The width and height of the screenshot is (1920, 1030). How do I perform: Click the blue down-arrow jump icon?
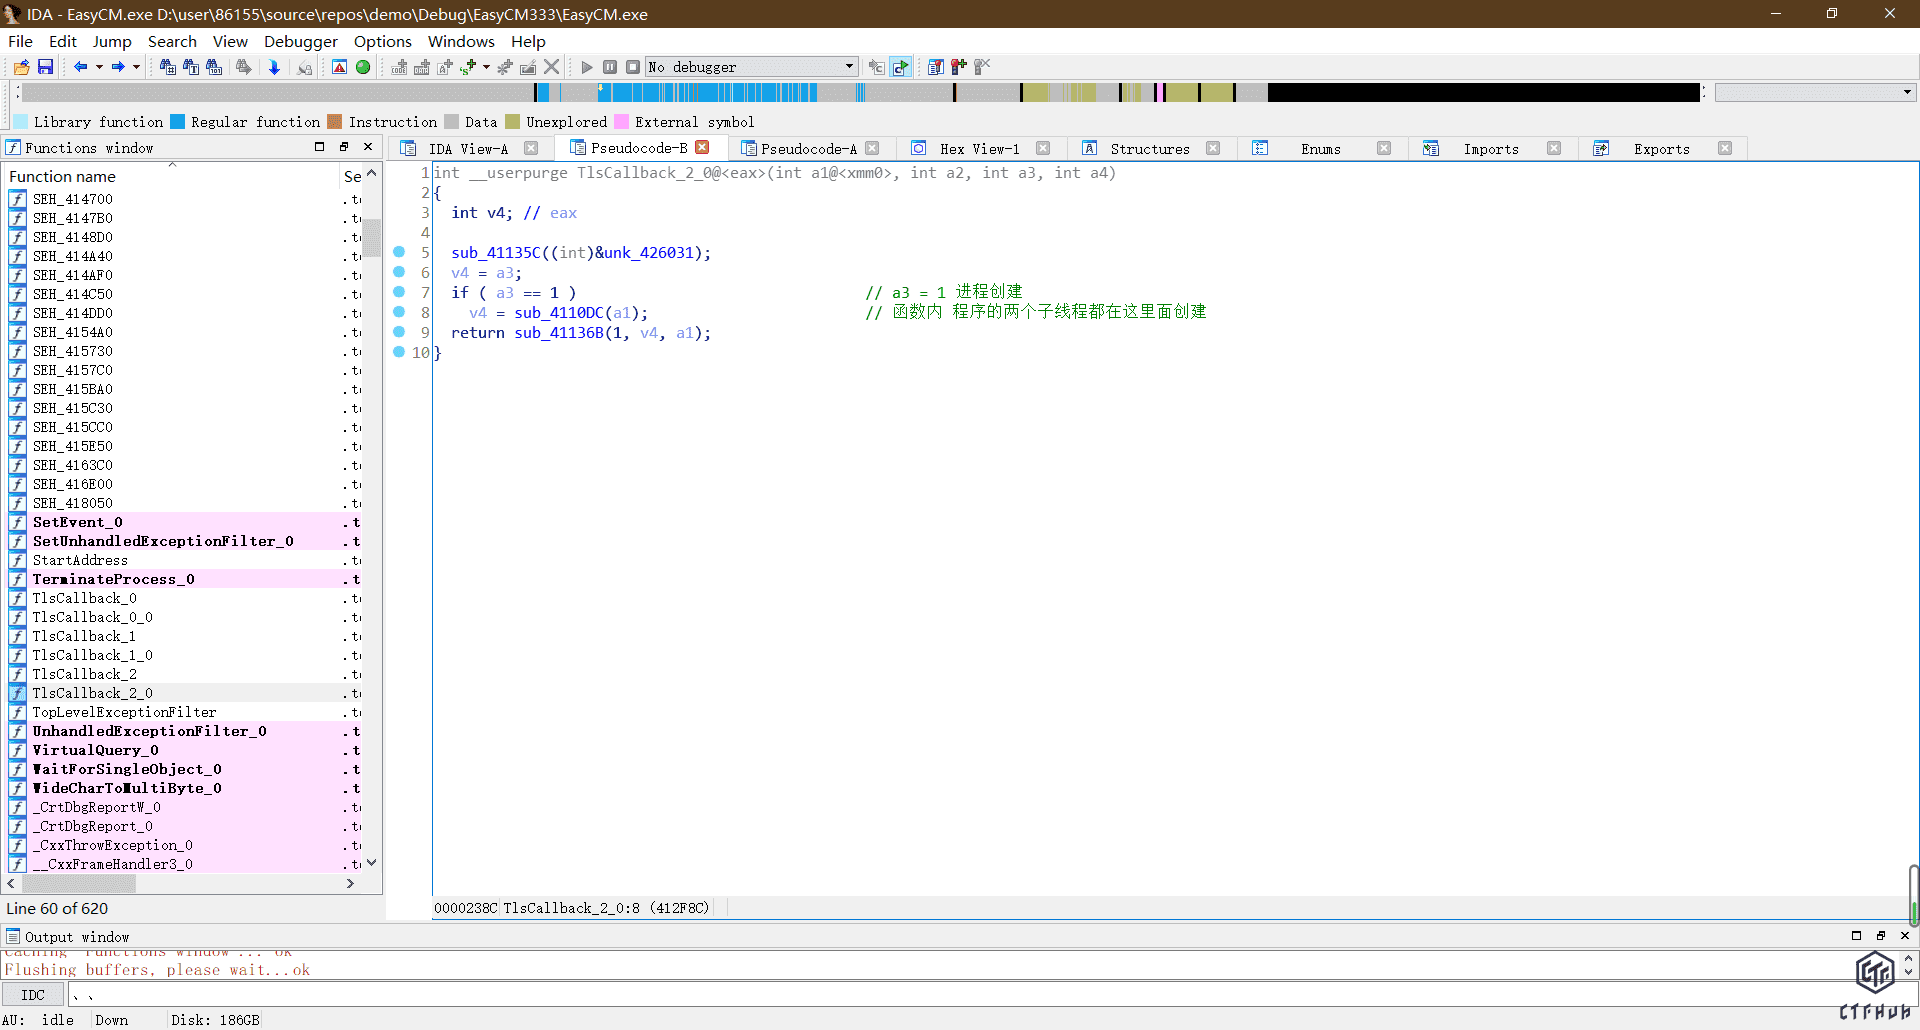[274, 67]
